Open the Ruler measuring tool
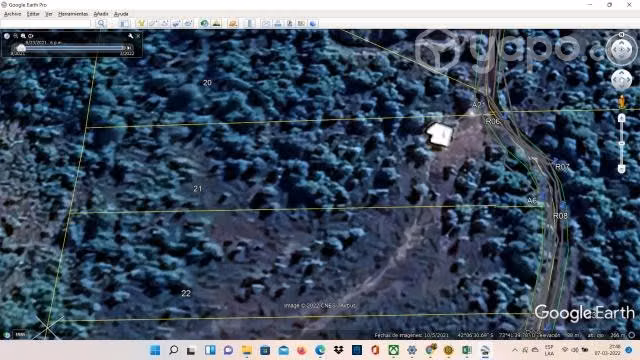 249,23
